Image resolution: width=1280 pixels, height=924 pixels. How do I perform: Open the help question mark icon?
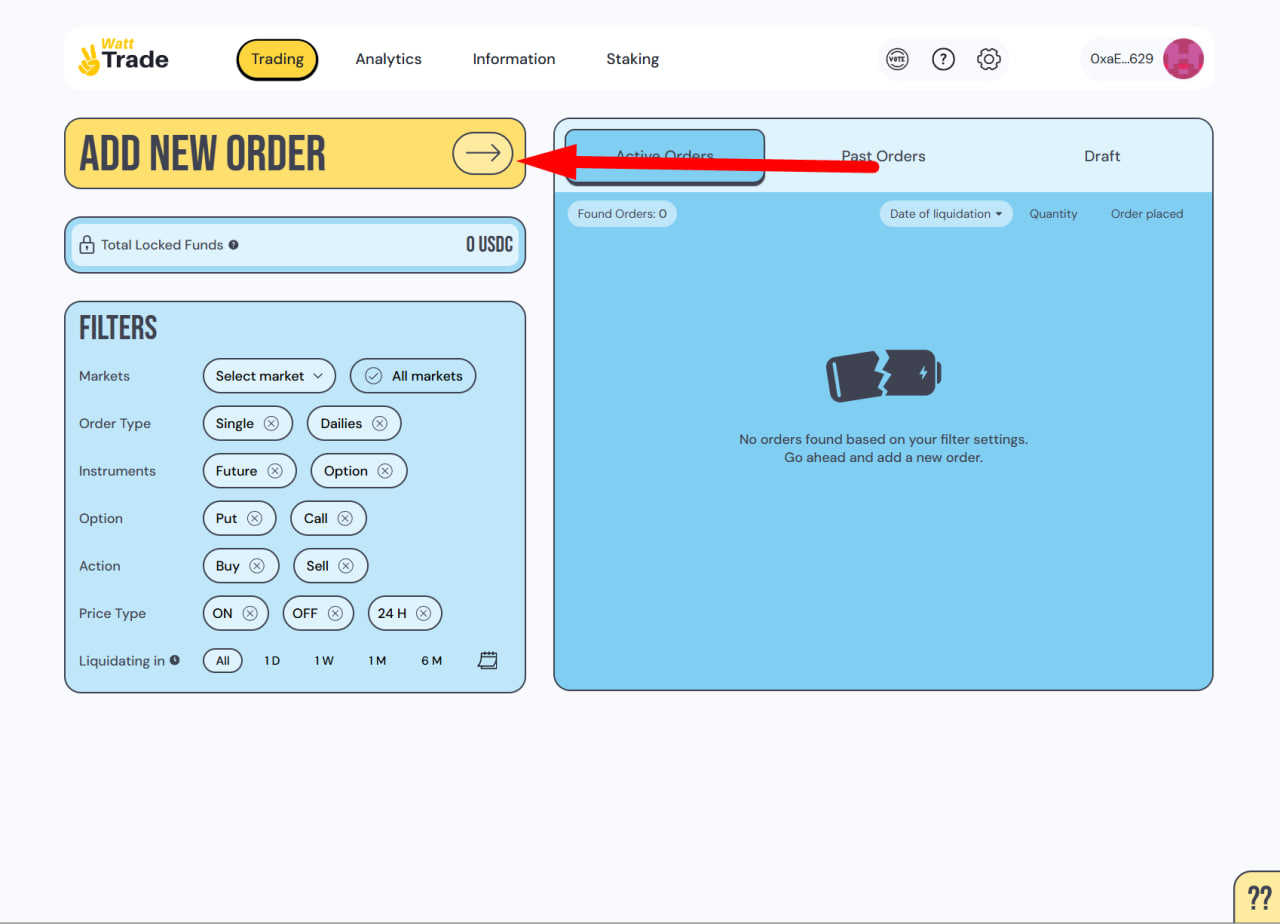(x=943, y=59)
